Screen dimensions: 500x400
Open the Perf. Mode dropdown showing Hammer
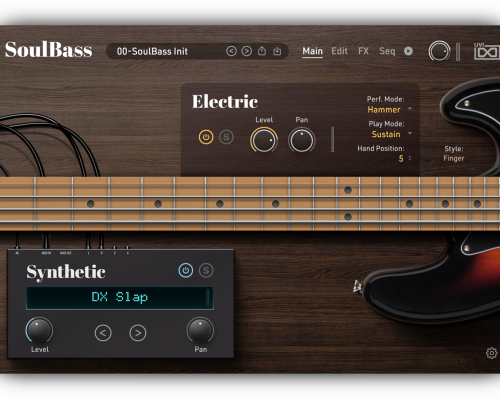[x=389, y=109]
